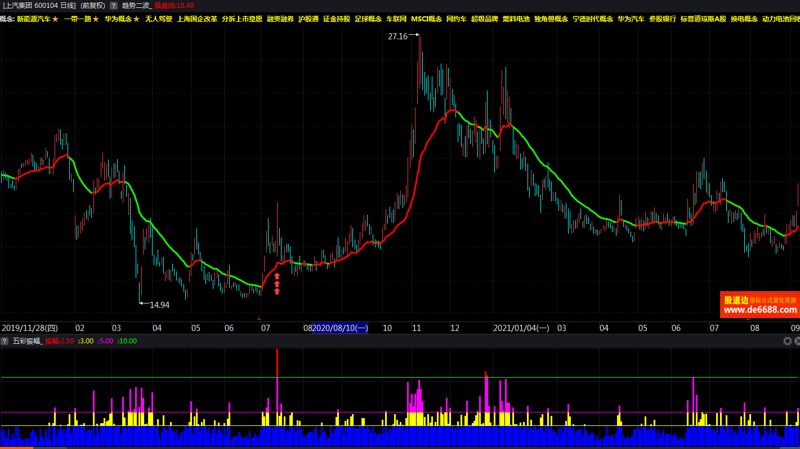
Task: Open the 燃料电池 concept tag
Action: (516, 19)
